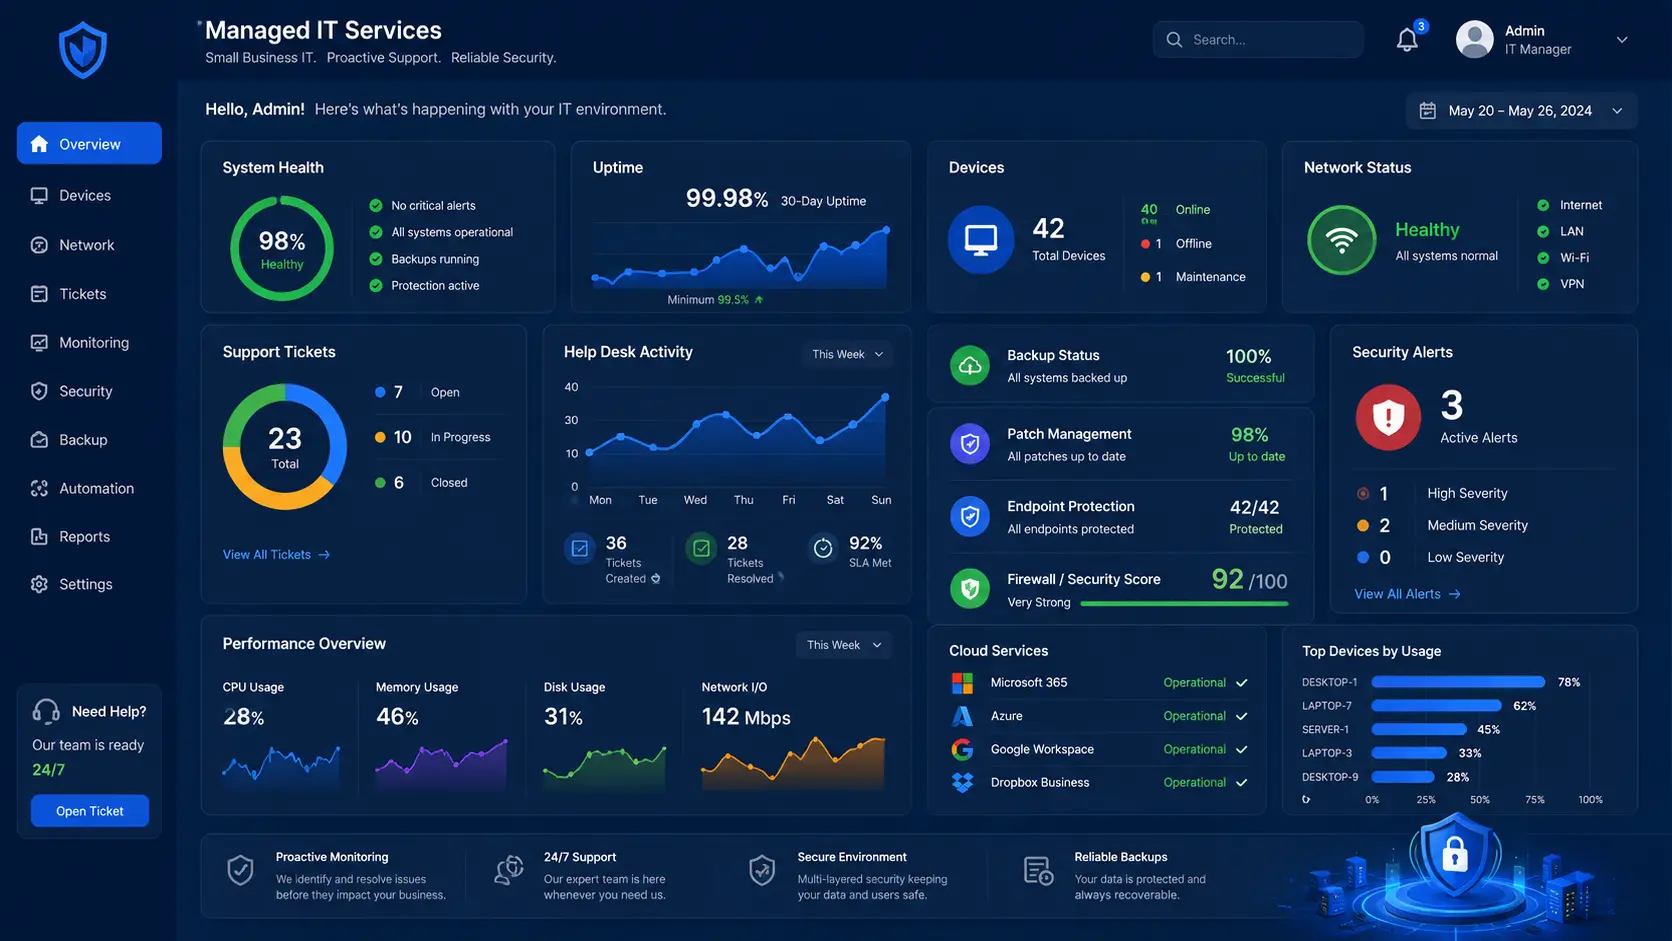Select Overview in the sidebar
1672x941 pixels.
click(x=89, y=144)
